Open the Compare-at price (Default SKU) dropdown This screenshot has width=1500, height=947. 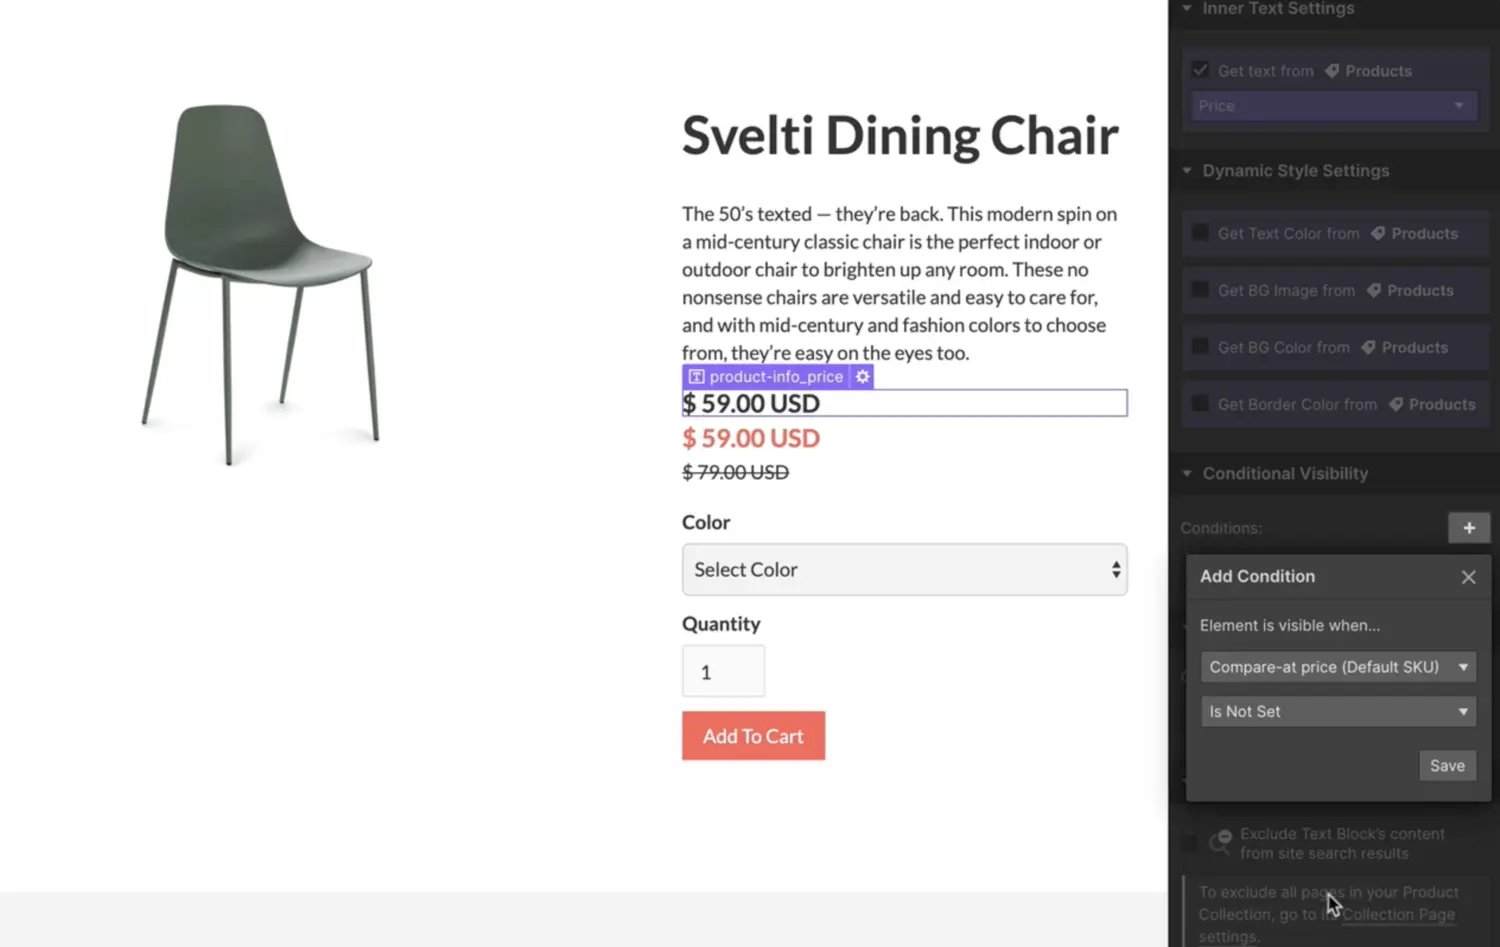1338,667
